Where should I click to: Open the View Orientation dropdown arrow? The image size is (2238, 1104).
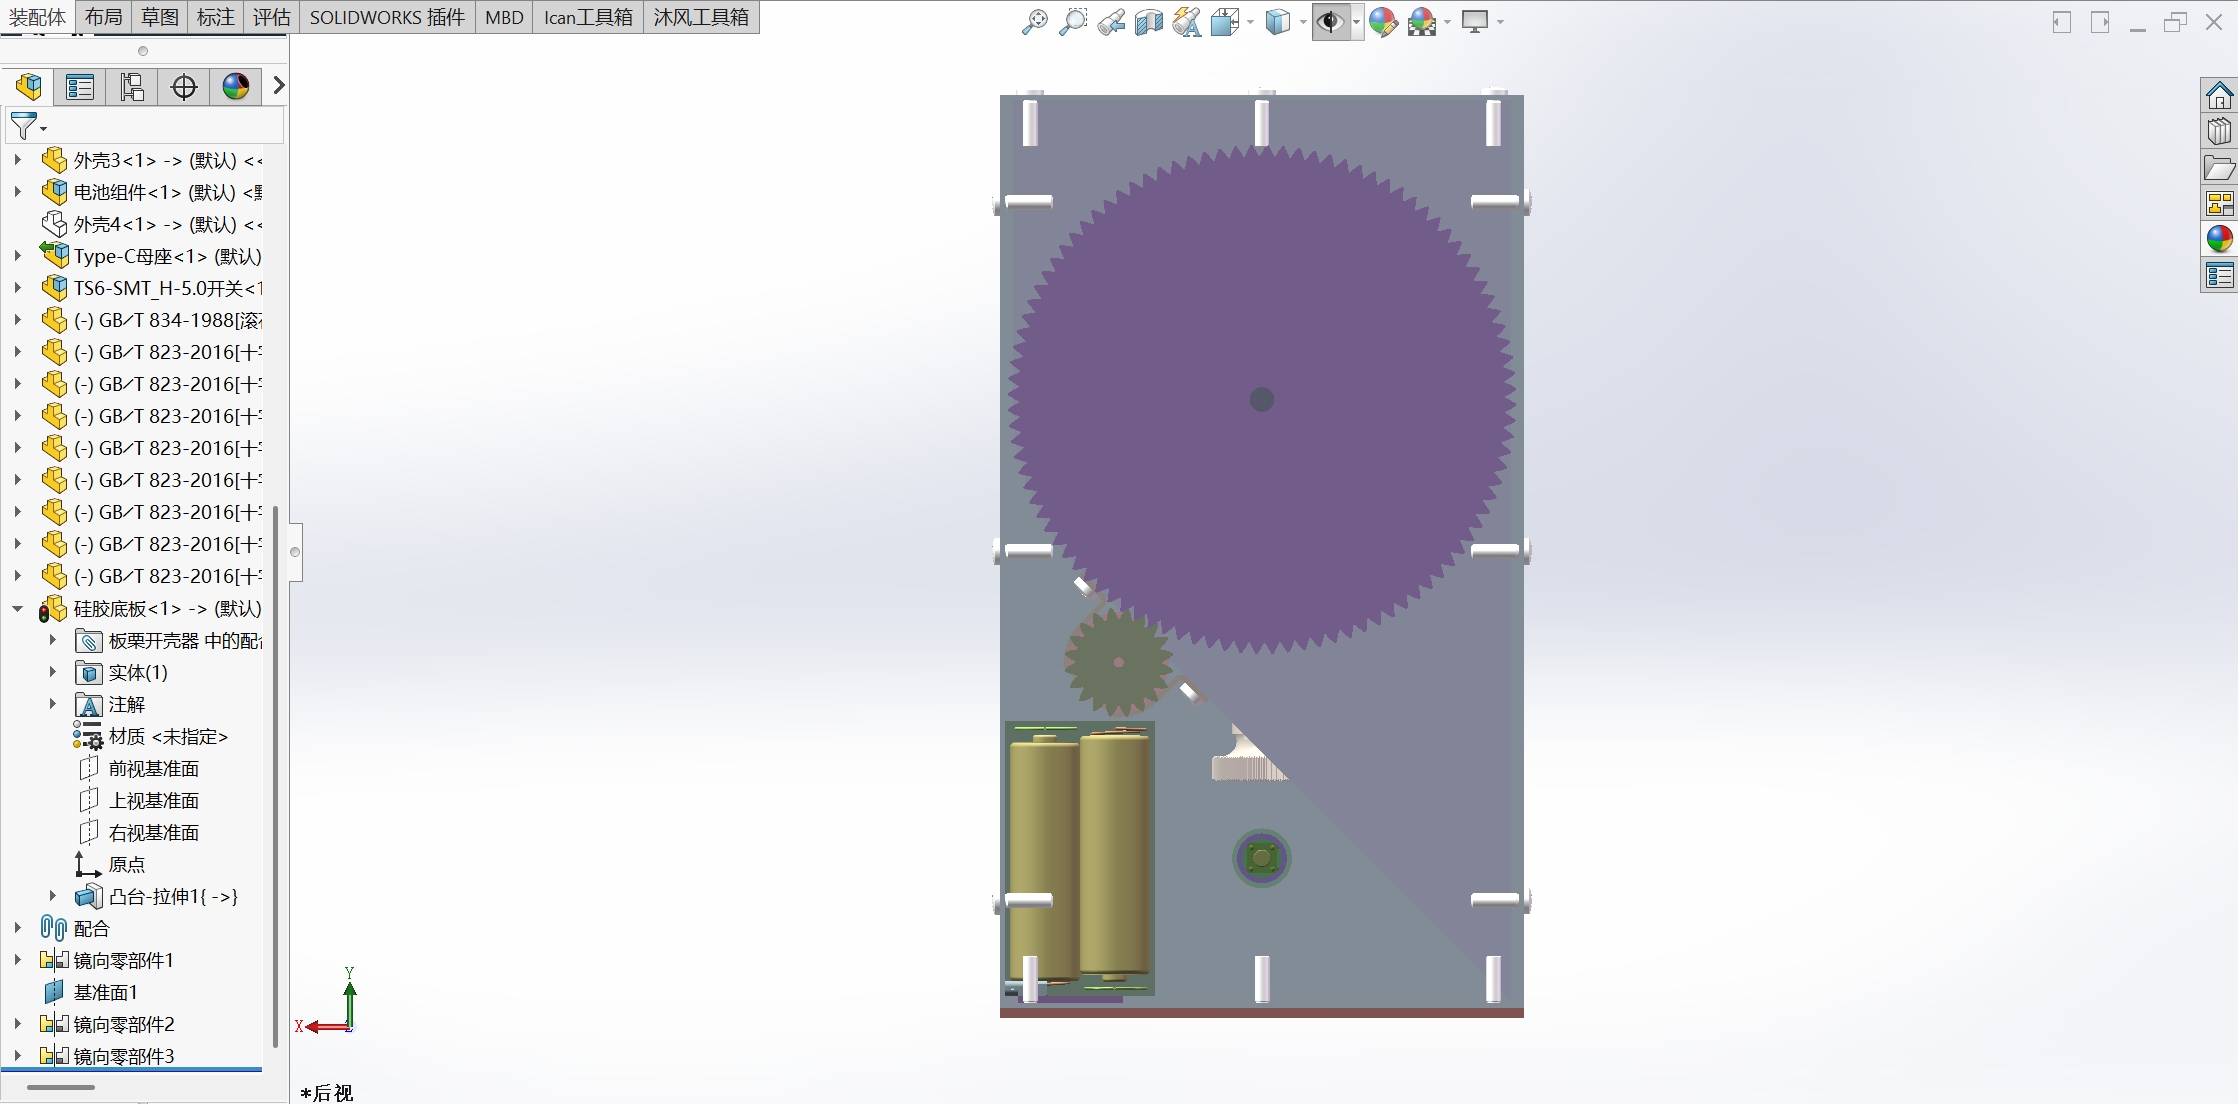[x=1250, y=22]
